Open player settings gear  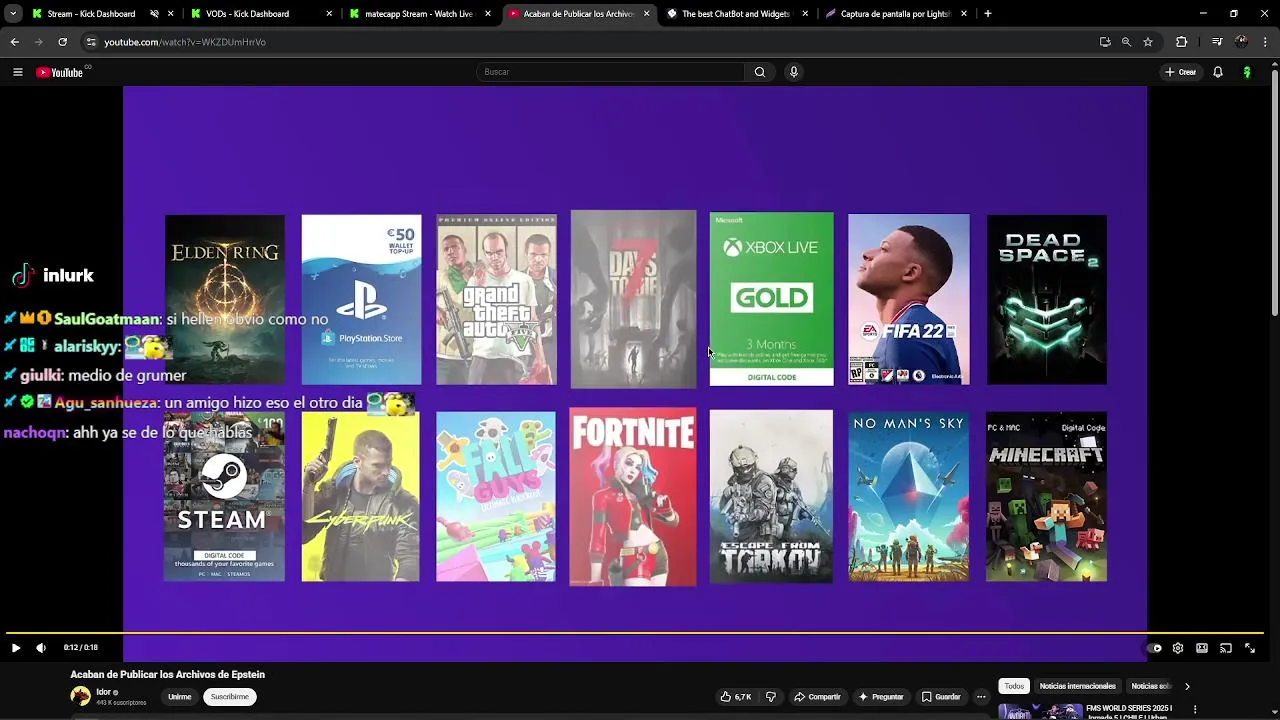click(x=1178, y=648)
